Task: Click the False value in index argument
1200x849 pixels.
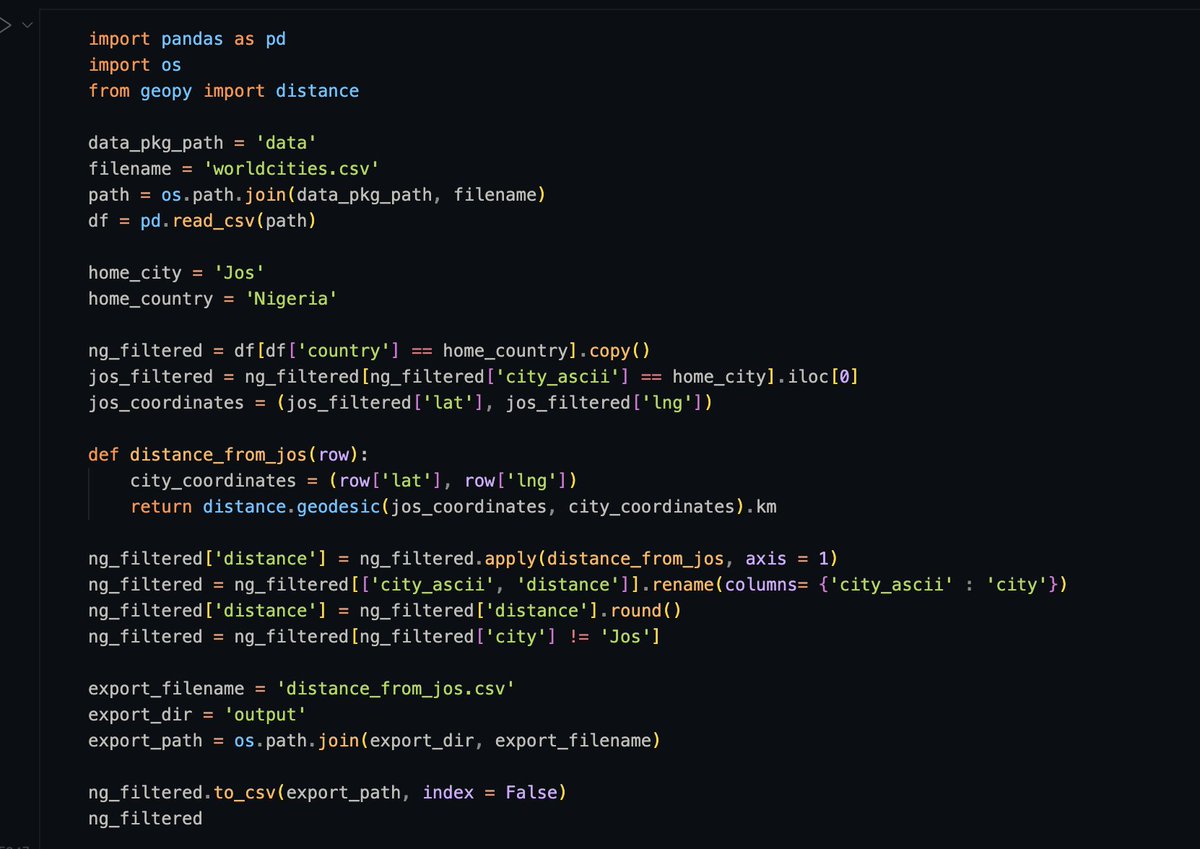Action: pos(531,793)
